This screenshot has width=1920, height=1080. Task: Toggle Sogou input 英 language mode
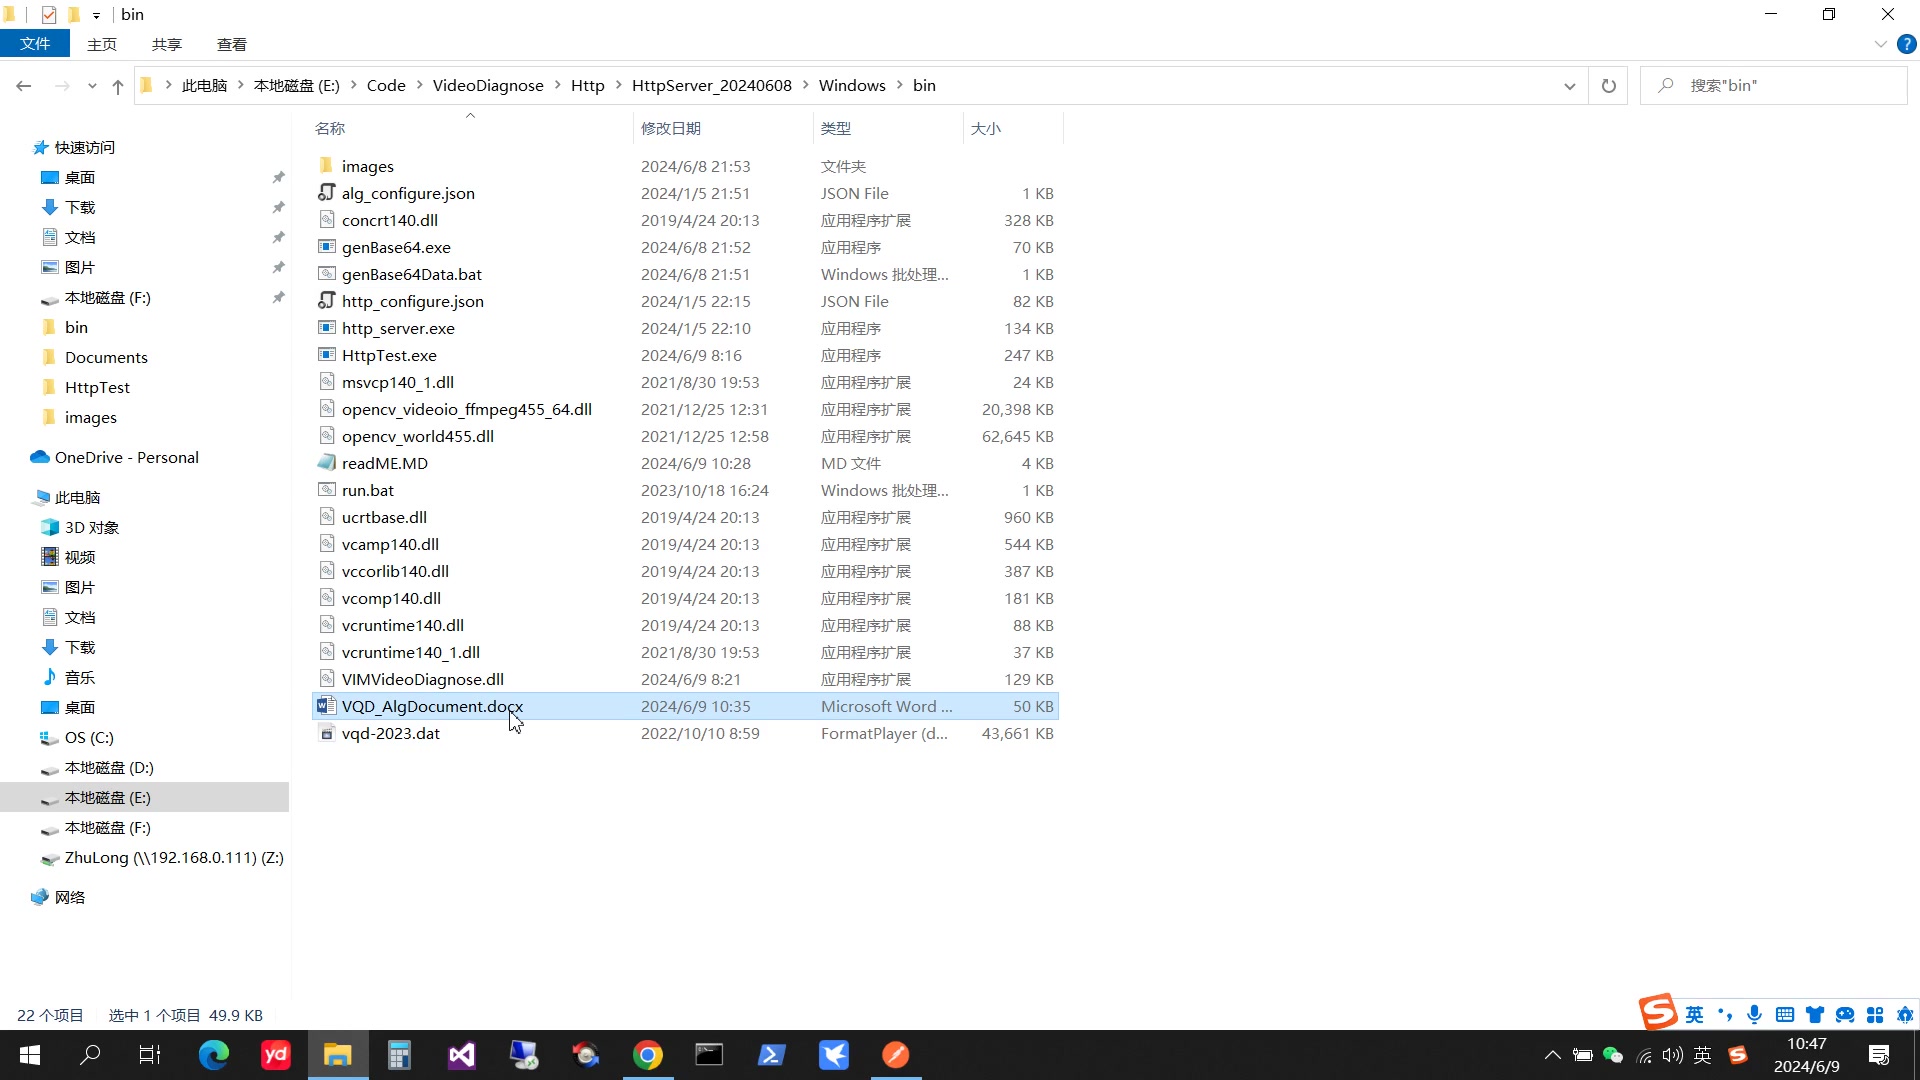1694,1015
